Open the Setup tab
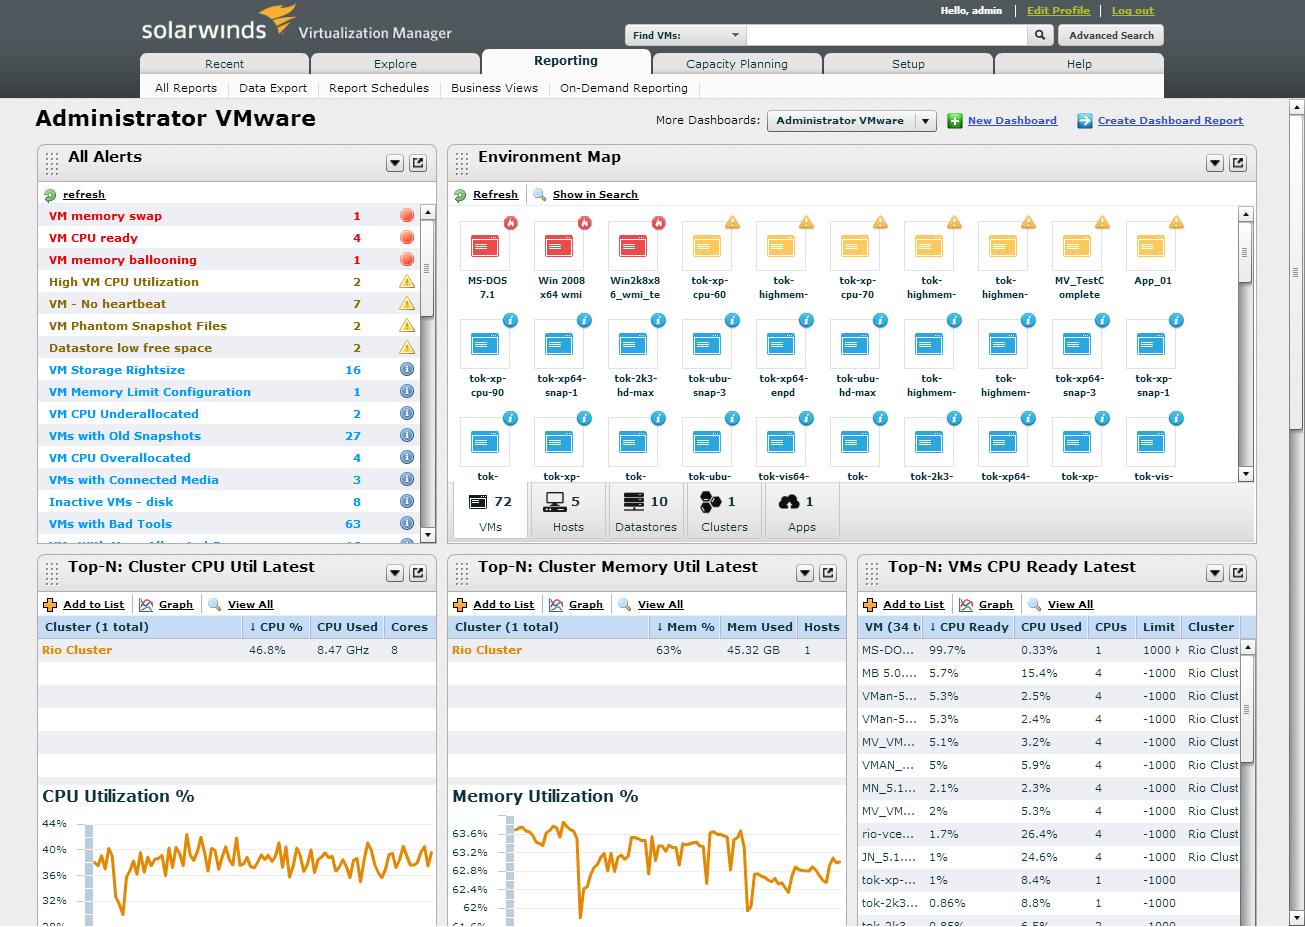Viewport: 1305px width, 927px height. point(908,64)
